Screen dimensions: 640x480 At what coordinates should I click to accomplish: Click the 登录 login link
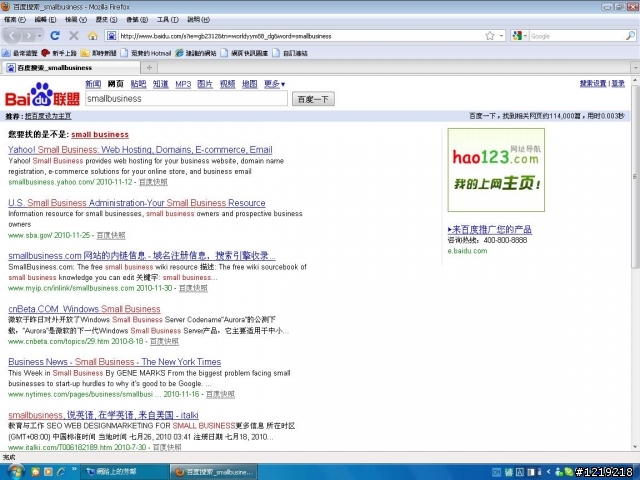618,83
